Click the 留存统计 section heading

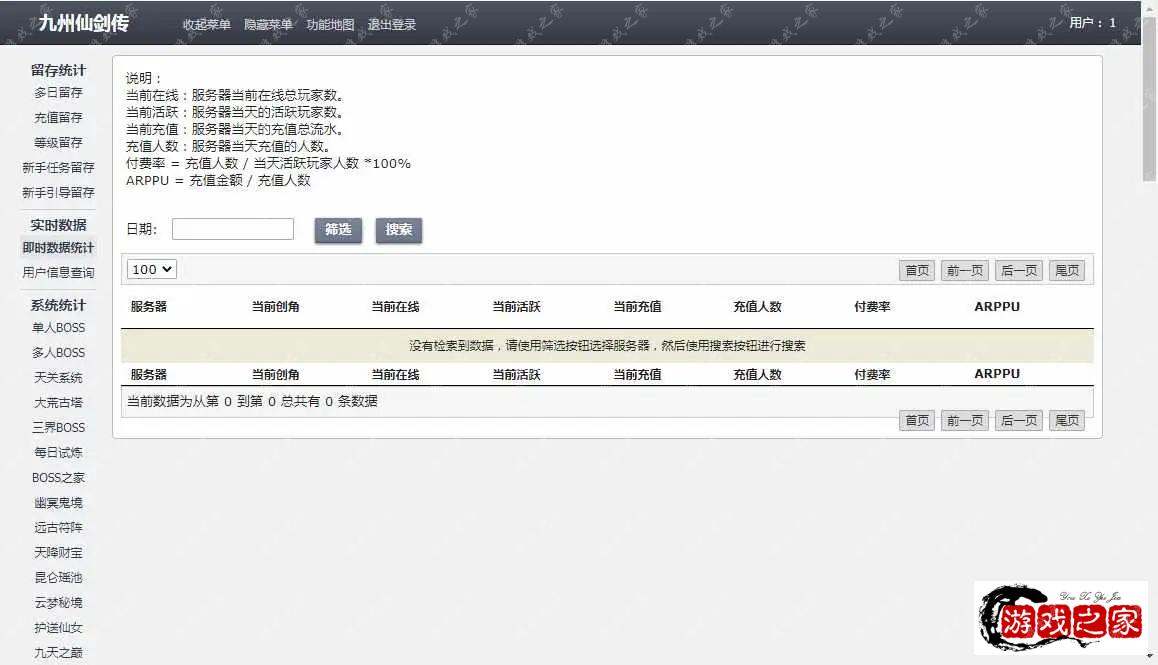[58, 70]
